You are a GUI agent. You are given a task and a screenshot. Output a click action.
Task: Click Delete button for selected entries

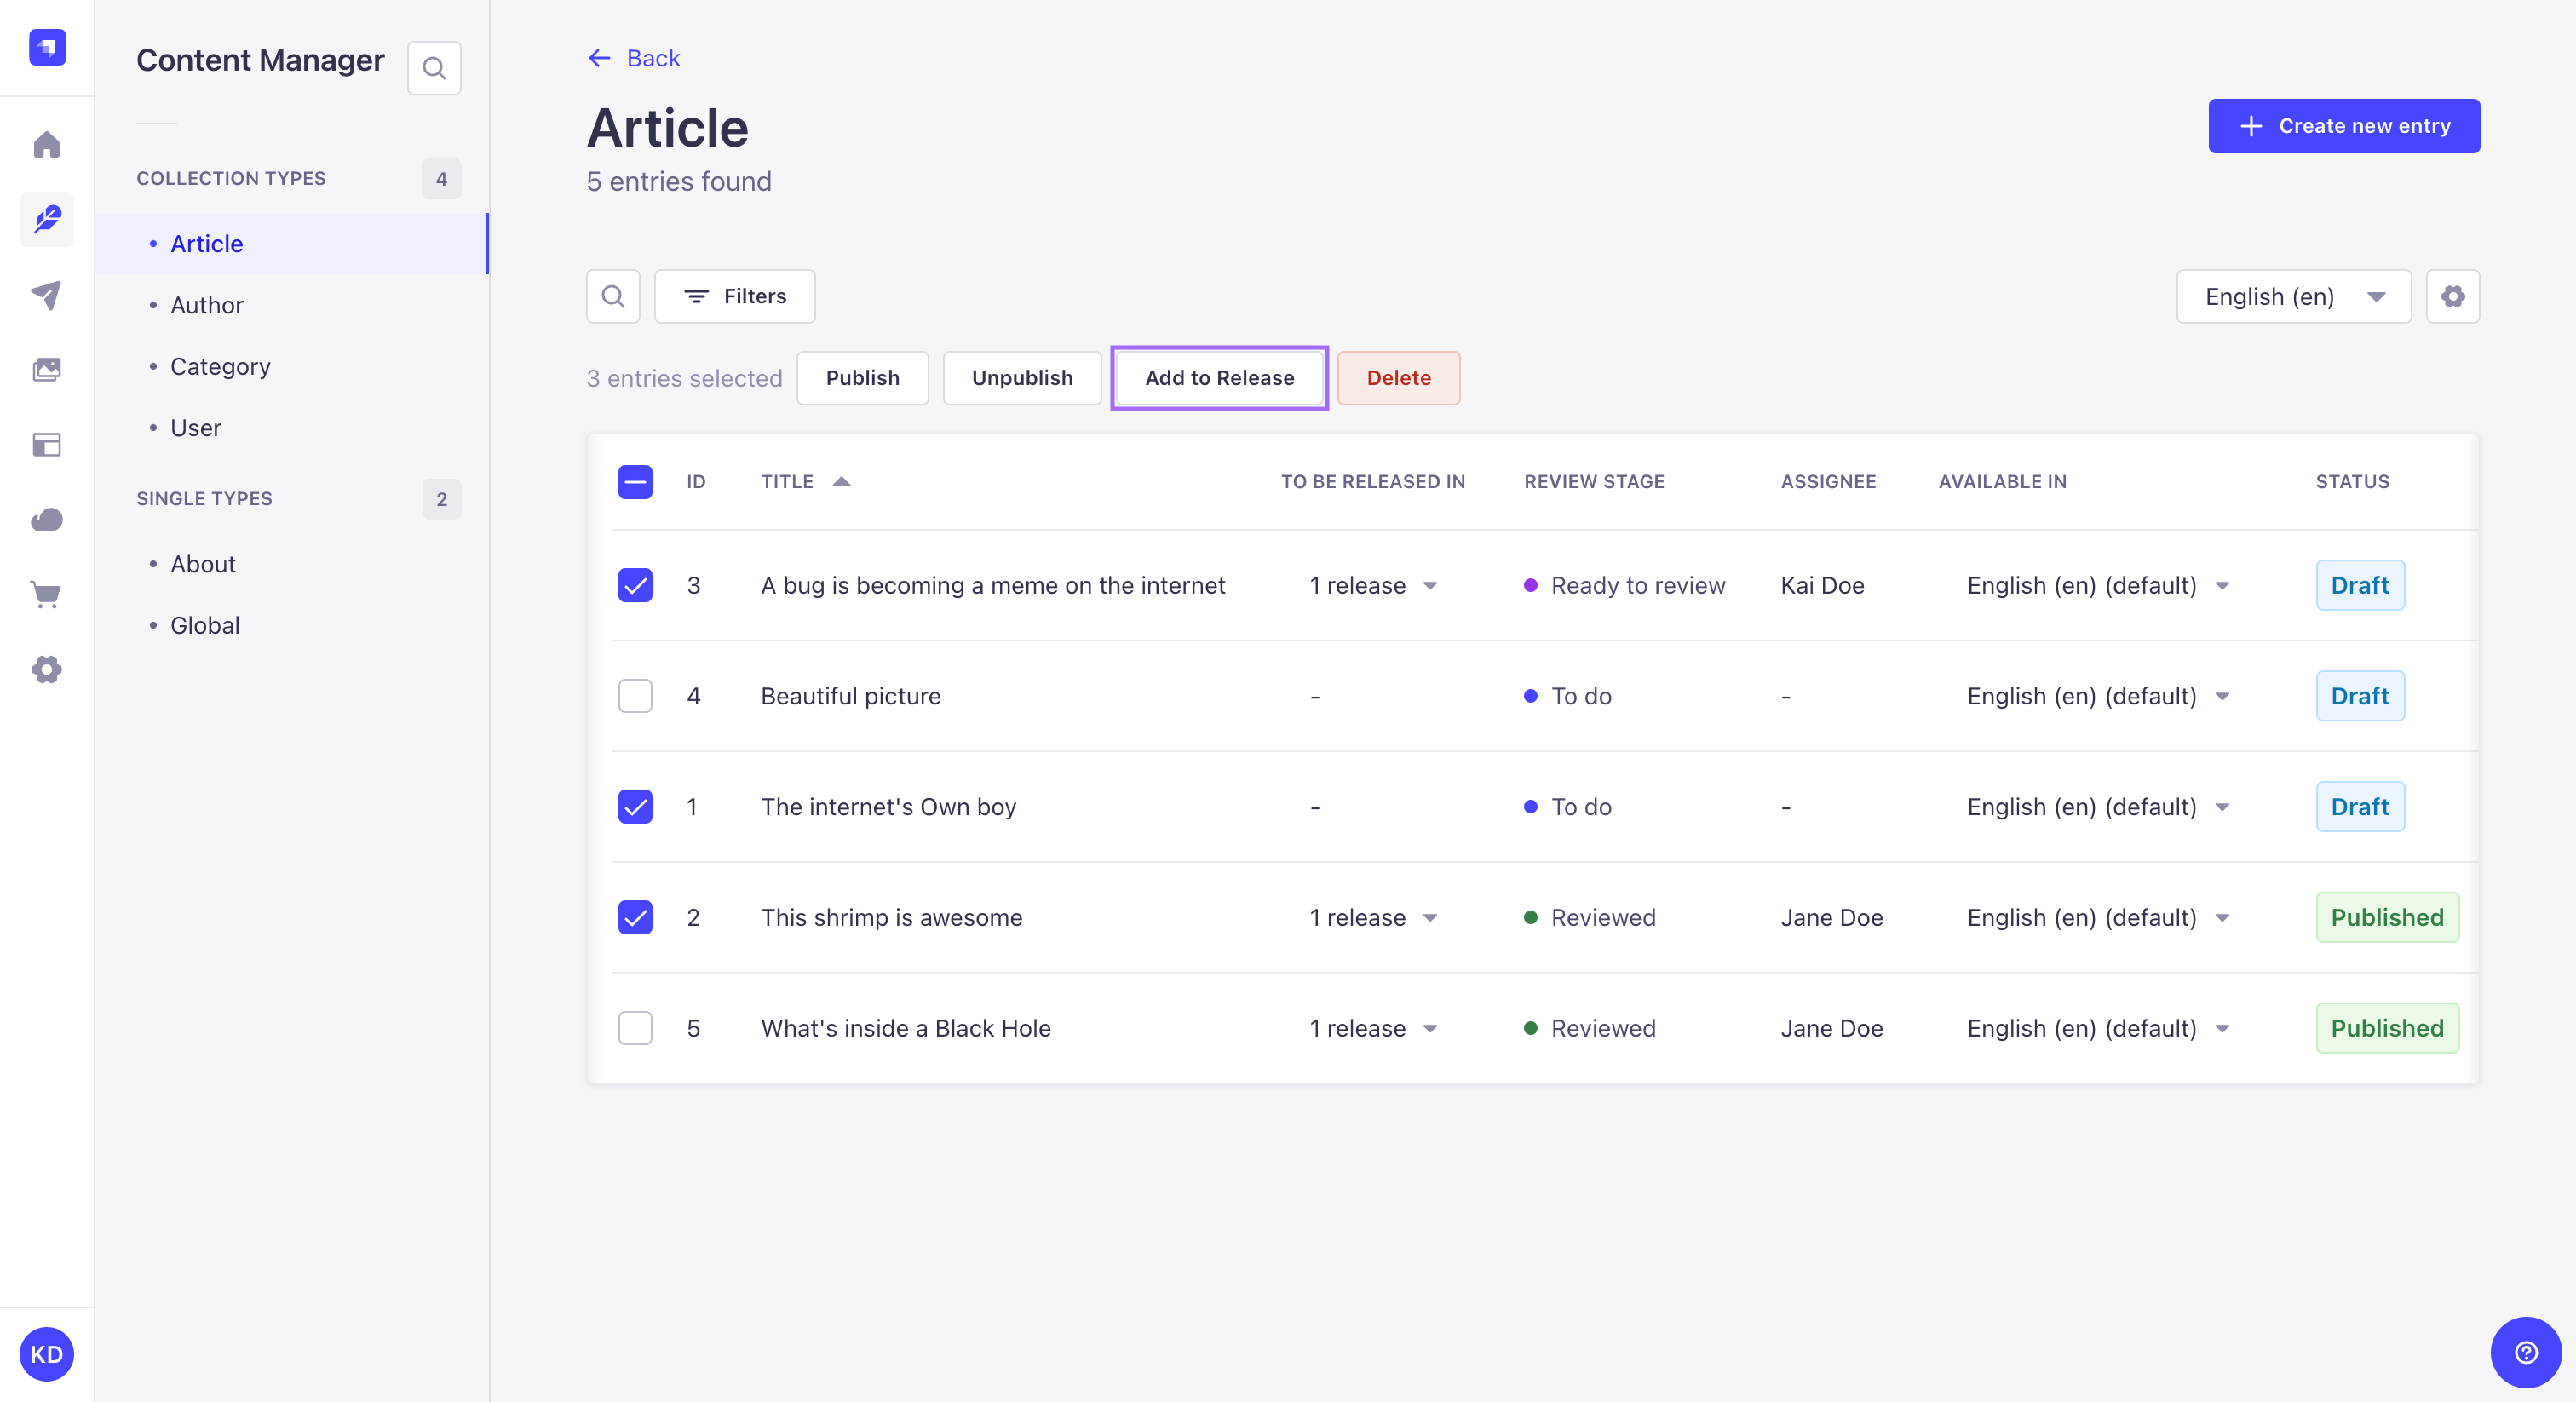(x=1399, y=378)
